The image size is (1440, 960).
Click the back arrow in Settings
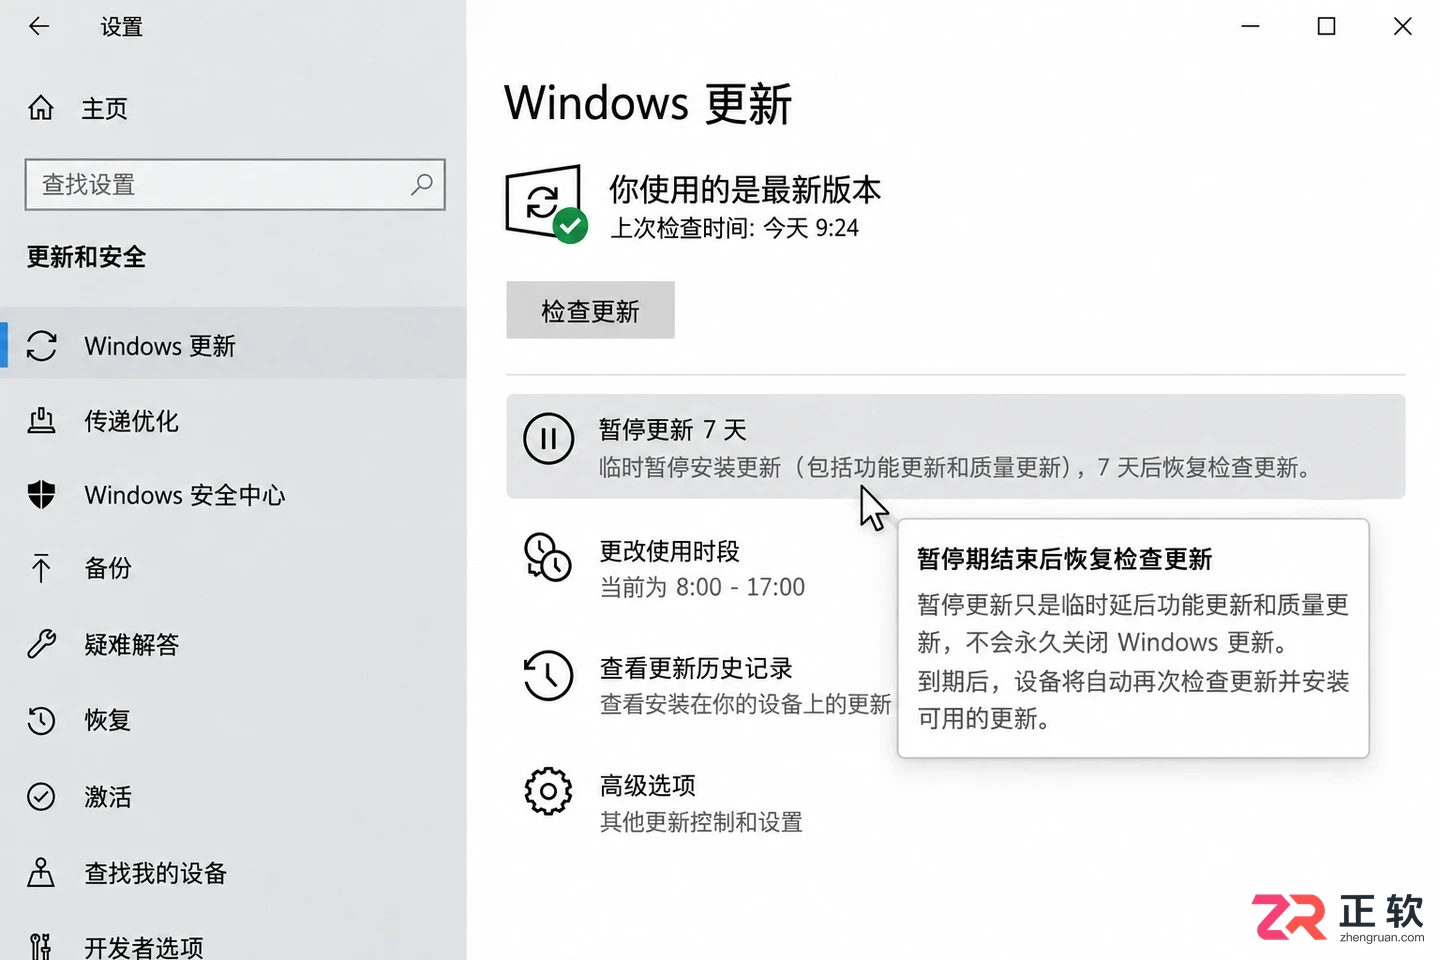click(x=39, y=27)
